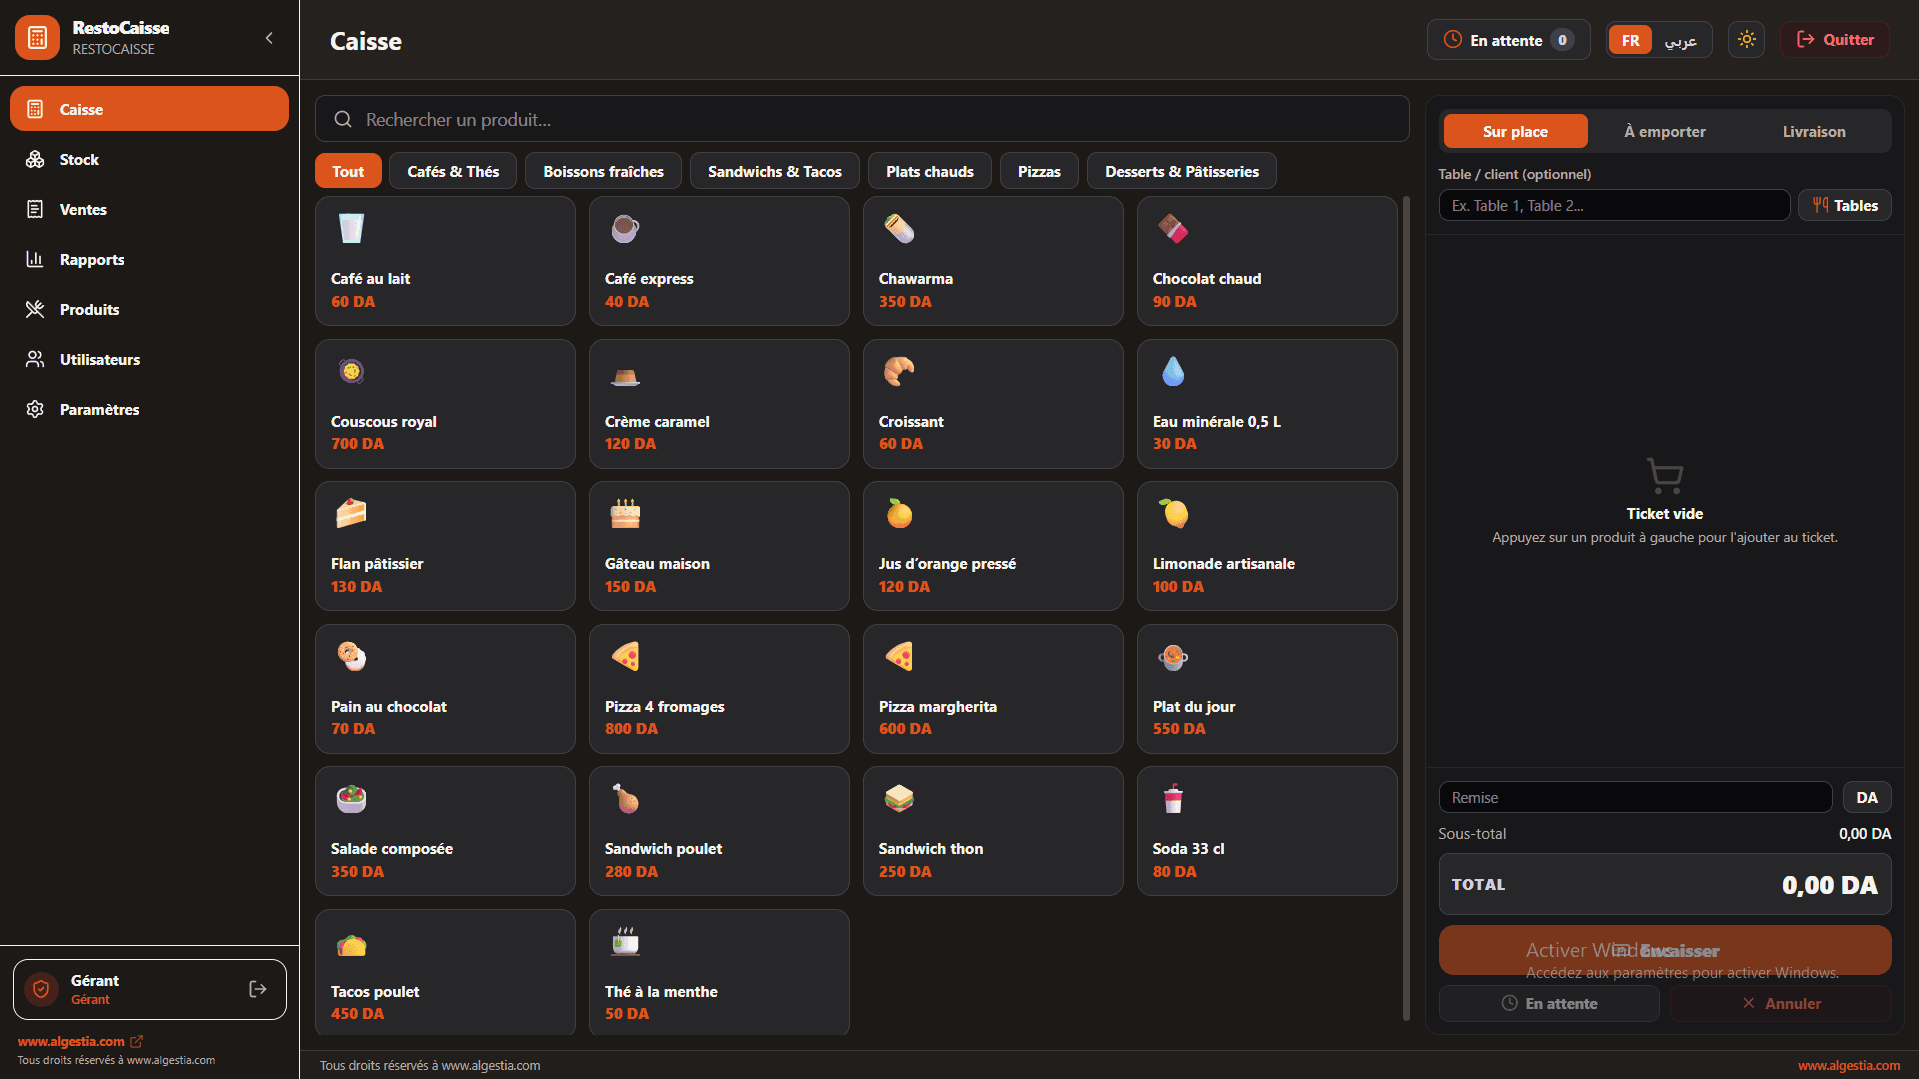Open the Tables selector button
1919x1079 pixels.
coord(1845,206)
